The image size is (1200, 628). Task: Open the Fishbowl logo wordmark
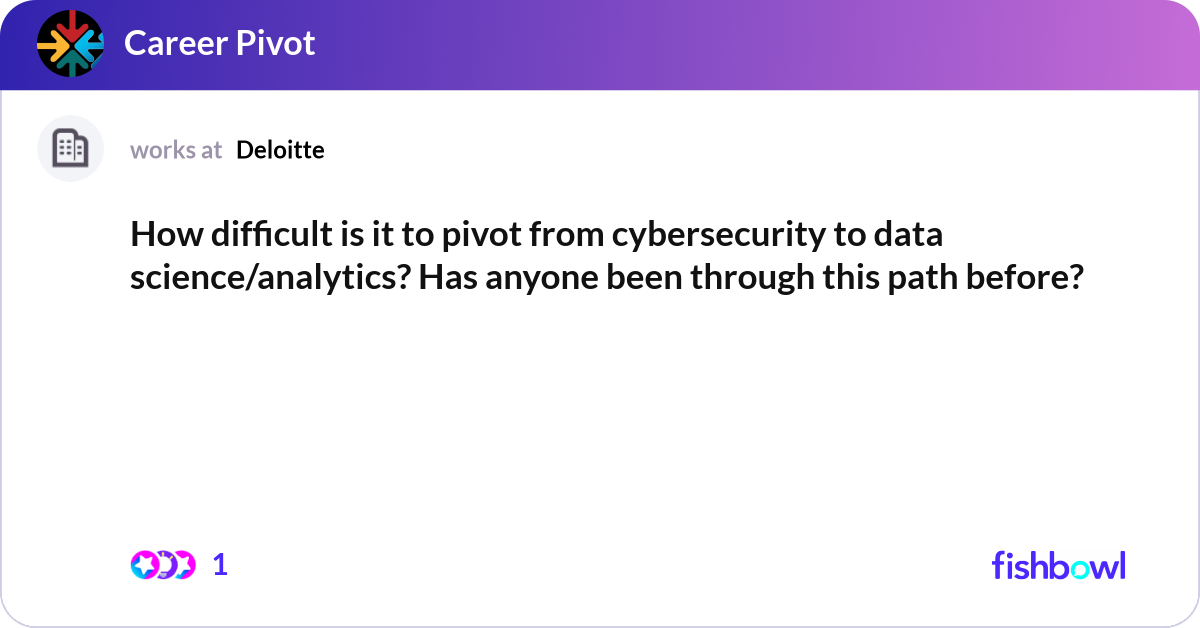pyautogui.click(x=1058, y=566)
